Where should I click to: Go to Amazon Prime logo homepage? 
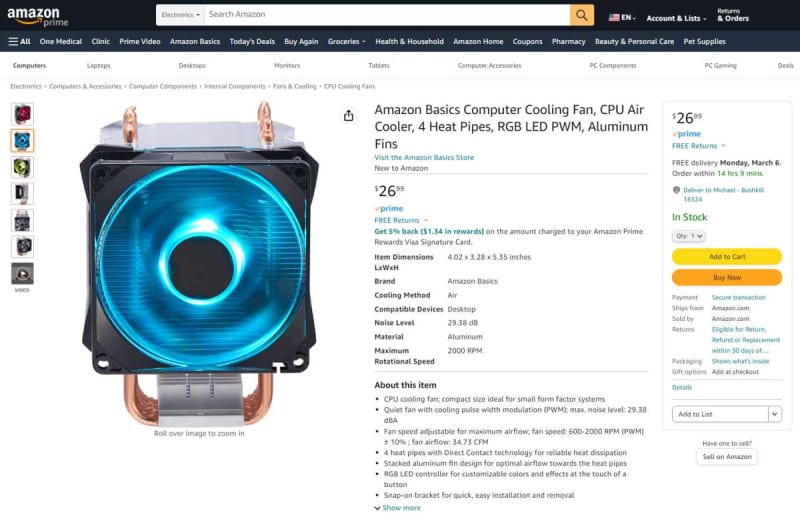click(37, 16)
